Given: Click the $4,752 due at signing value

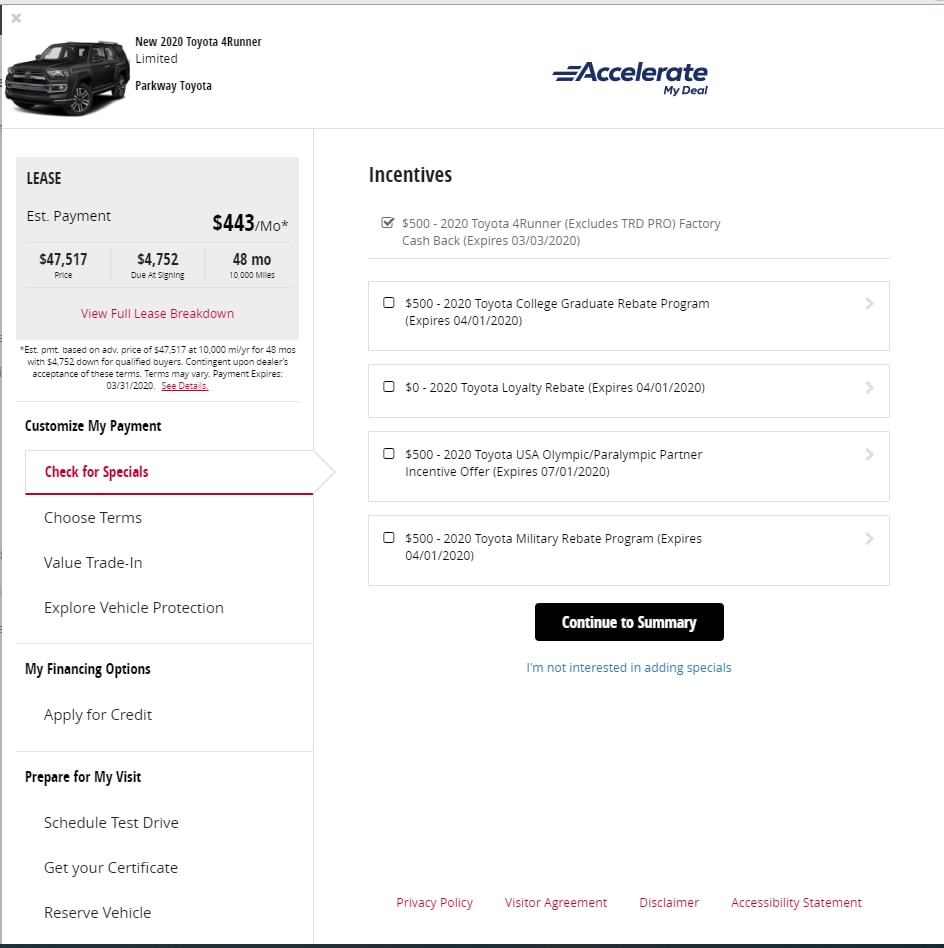Looking at the screenshot, I should click(158, 260).
